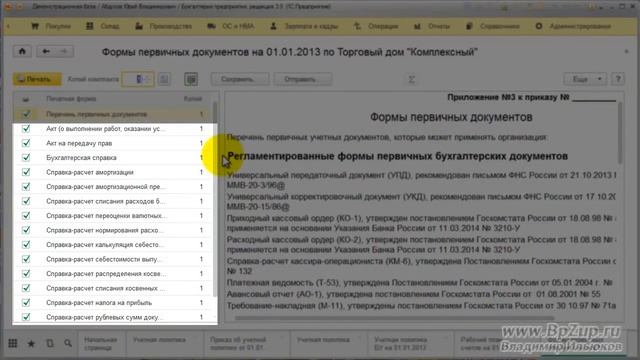The width and height of the screenshot is (640, 360).
Task: Open help with the question mark button
Action: 618,79
